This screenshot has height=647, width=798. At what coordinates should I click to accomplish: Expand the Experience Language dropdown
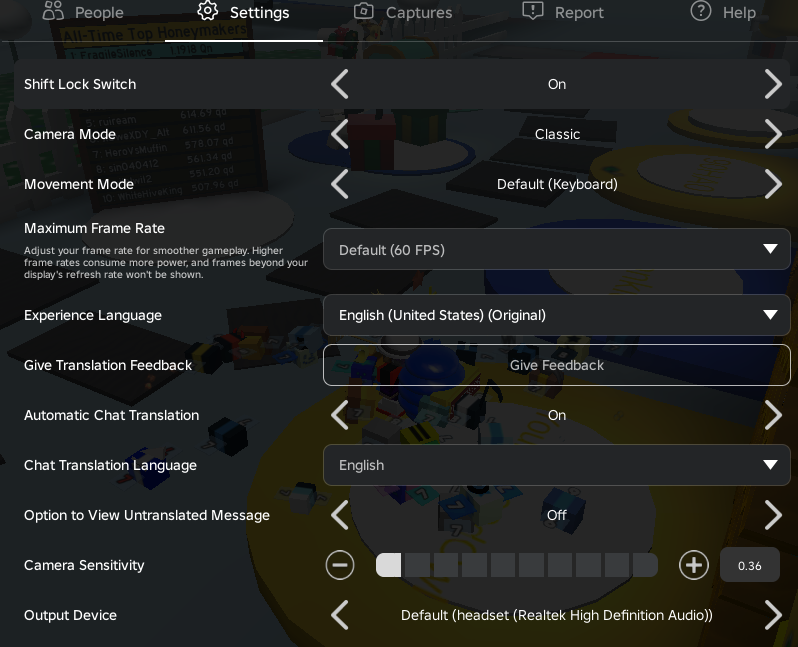(x=557, y=315)
